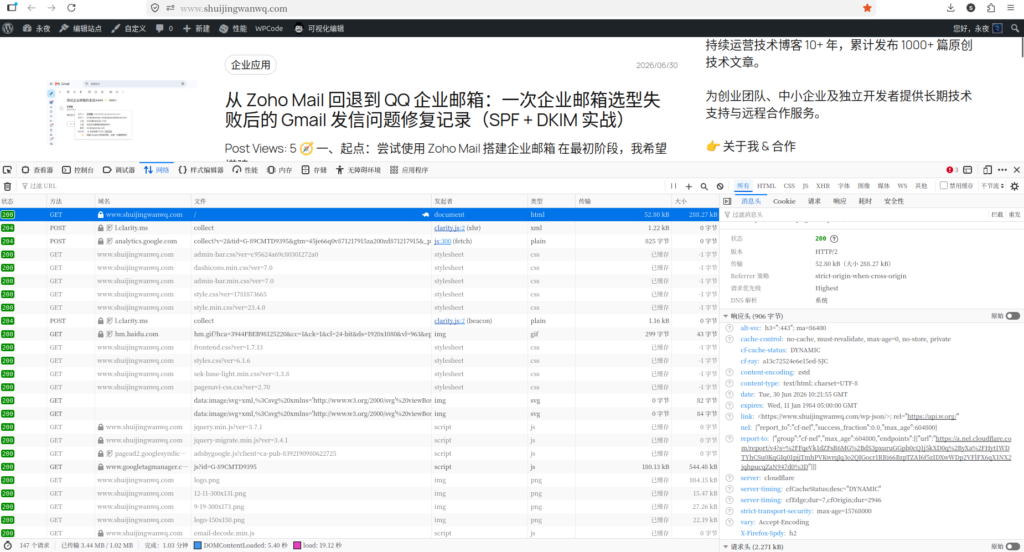Filter requests by CSS type
This screenshot has height=552, width=1024.
point(789,186)
